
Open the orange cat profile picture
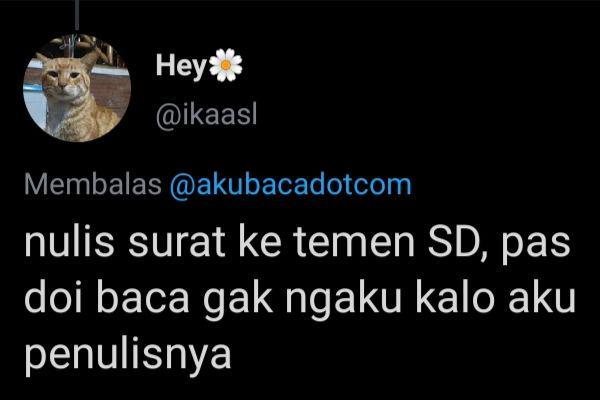[77, 88]
